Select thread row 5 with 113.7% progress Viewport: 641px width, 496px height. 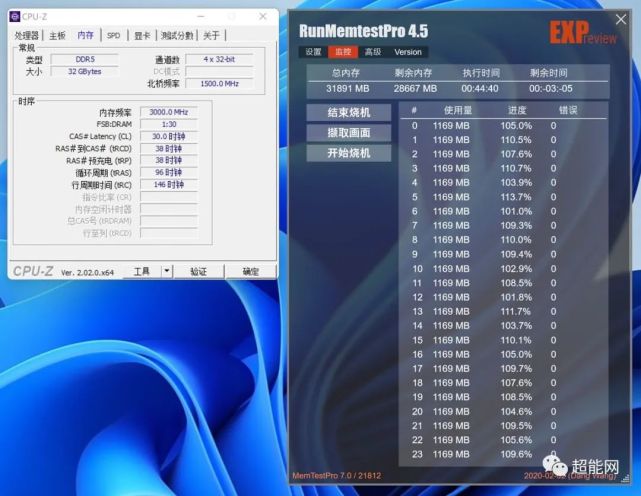tap(504, 197)
